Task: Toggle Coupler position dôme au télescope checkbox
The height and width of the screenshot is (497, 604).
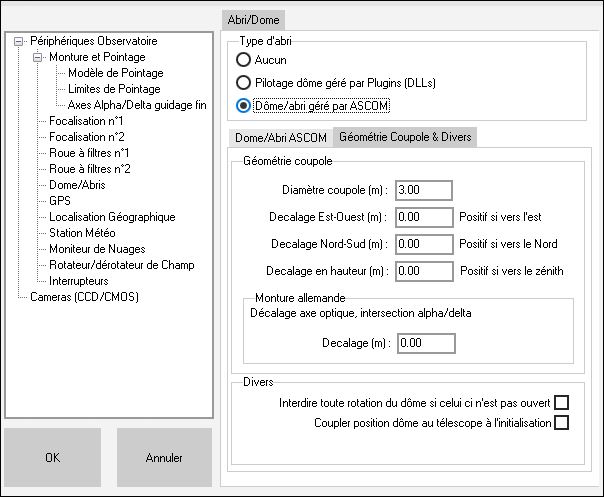Action: coord(561,423)
